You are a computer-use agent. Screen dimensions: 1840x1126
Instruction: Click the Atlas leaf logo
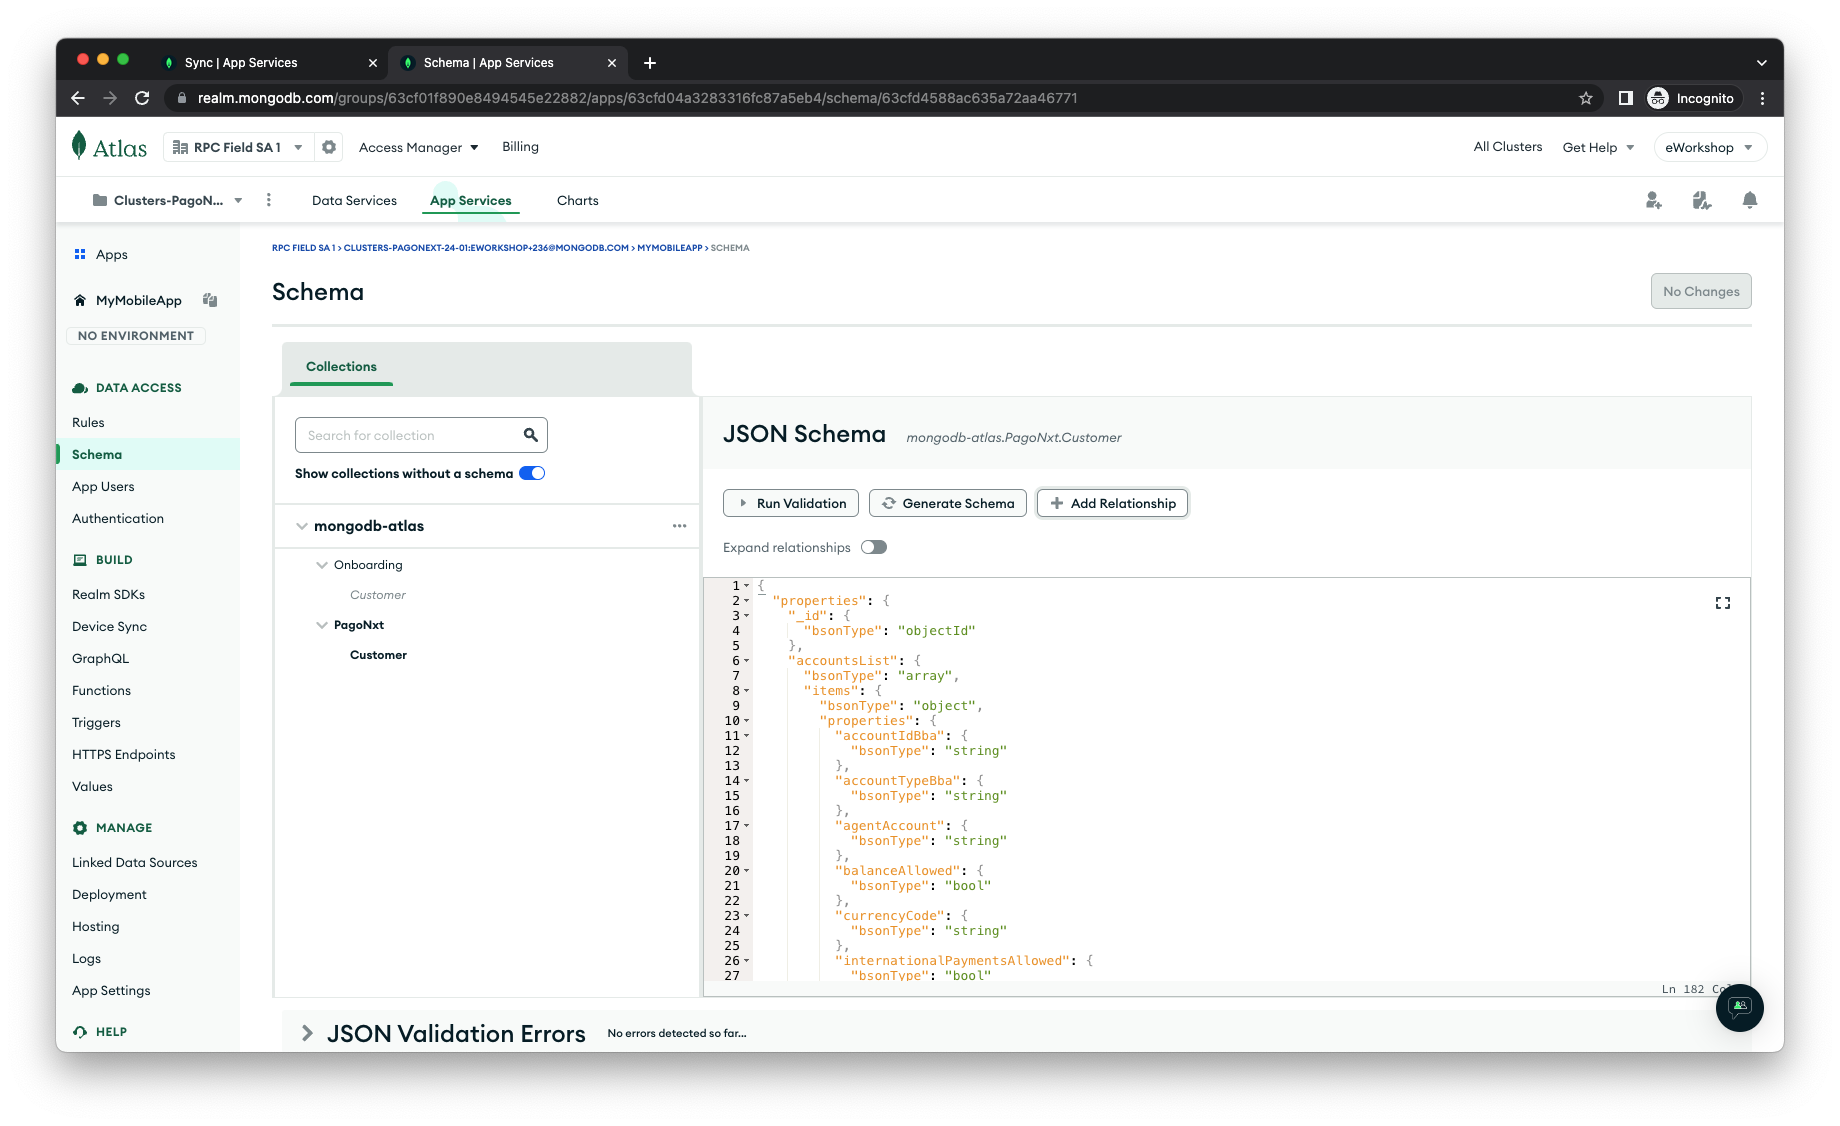pyautogui.click(x=79, y=146)
